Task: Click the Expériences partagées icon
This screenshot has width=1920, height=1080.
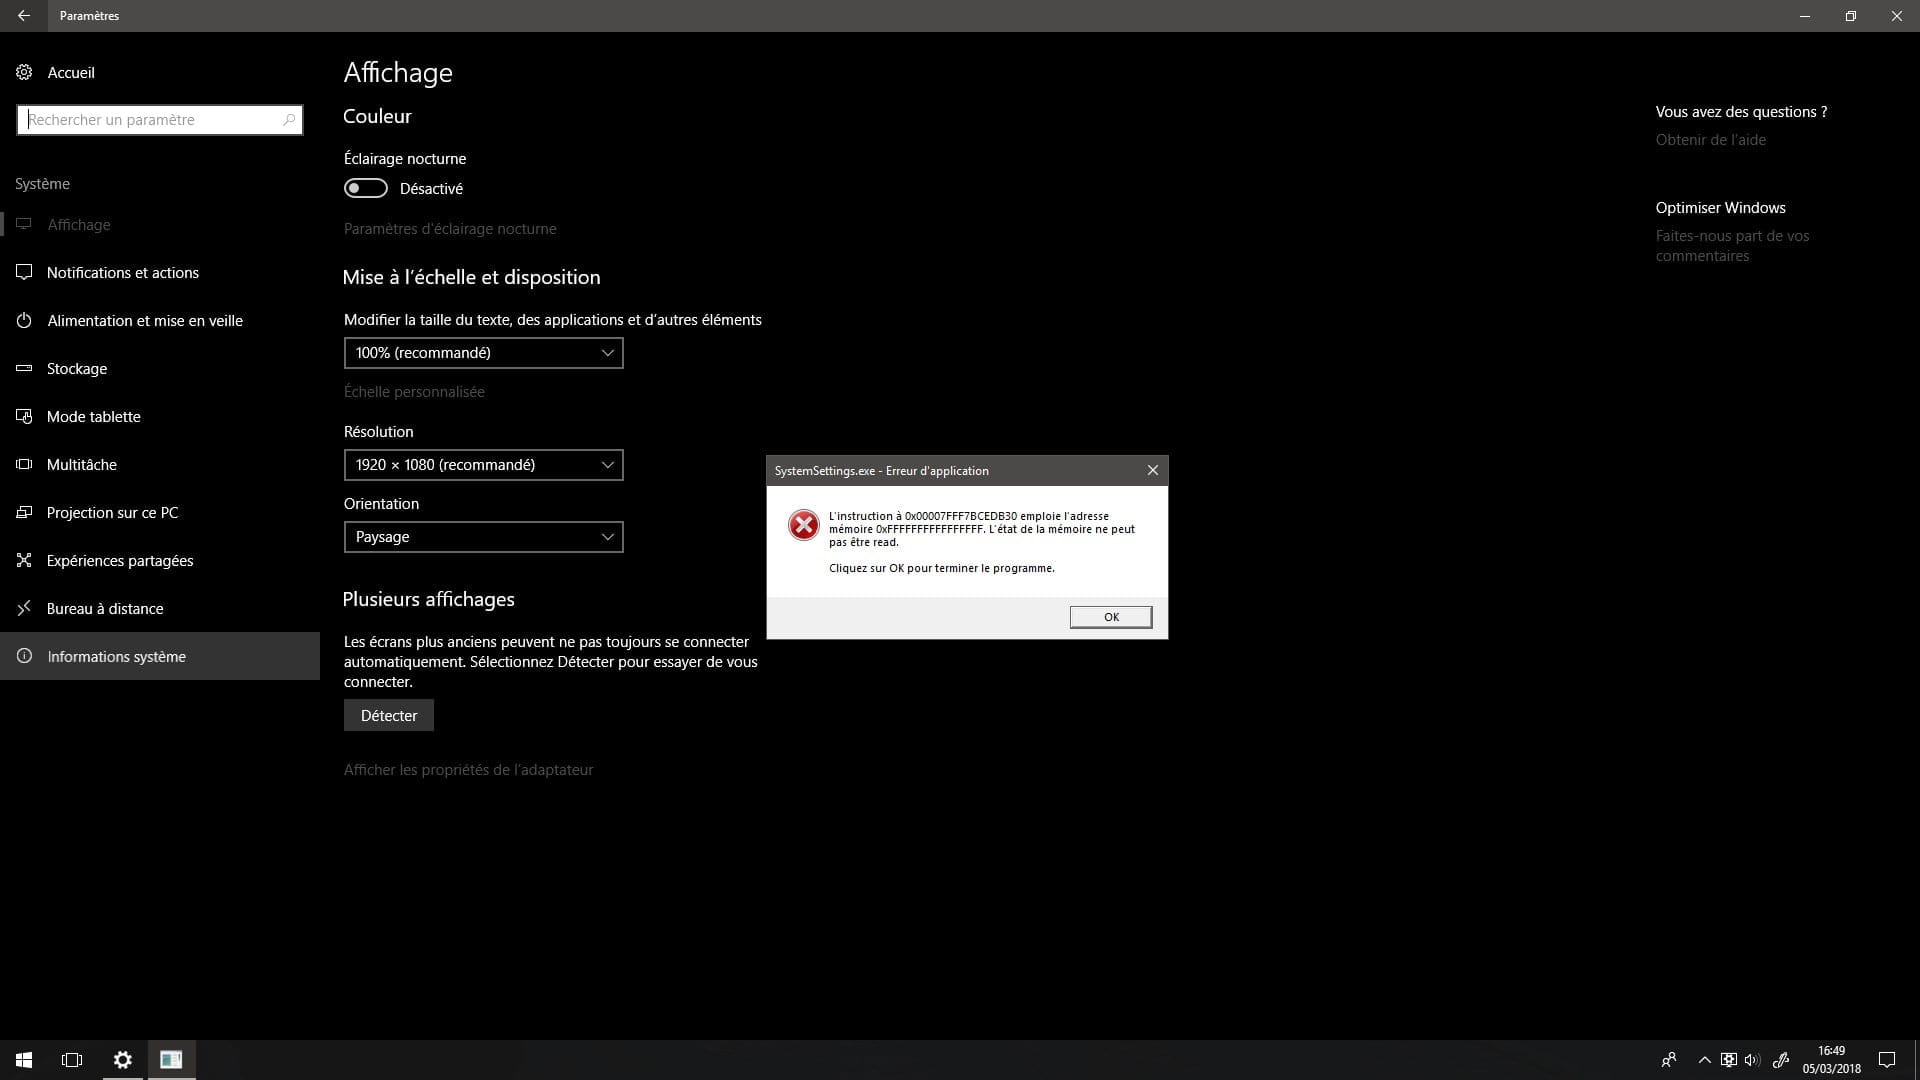Action: point(24,560)
